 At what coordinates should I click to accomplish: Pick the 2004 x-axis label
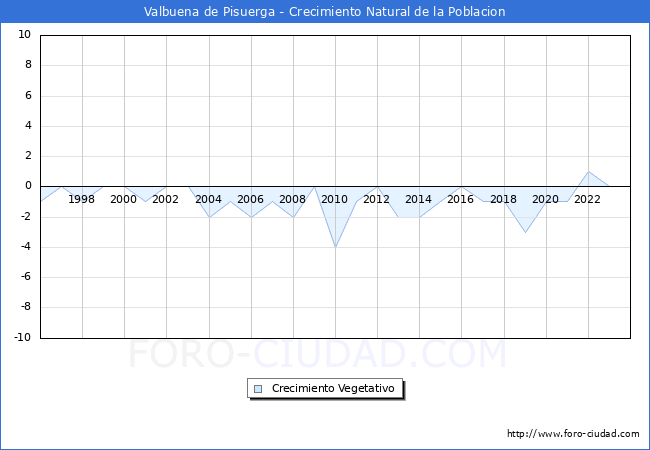coord(208,199)
